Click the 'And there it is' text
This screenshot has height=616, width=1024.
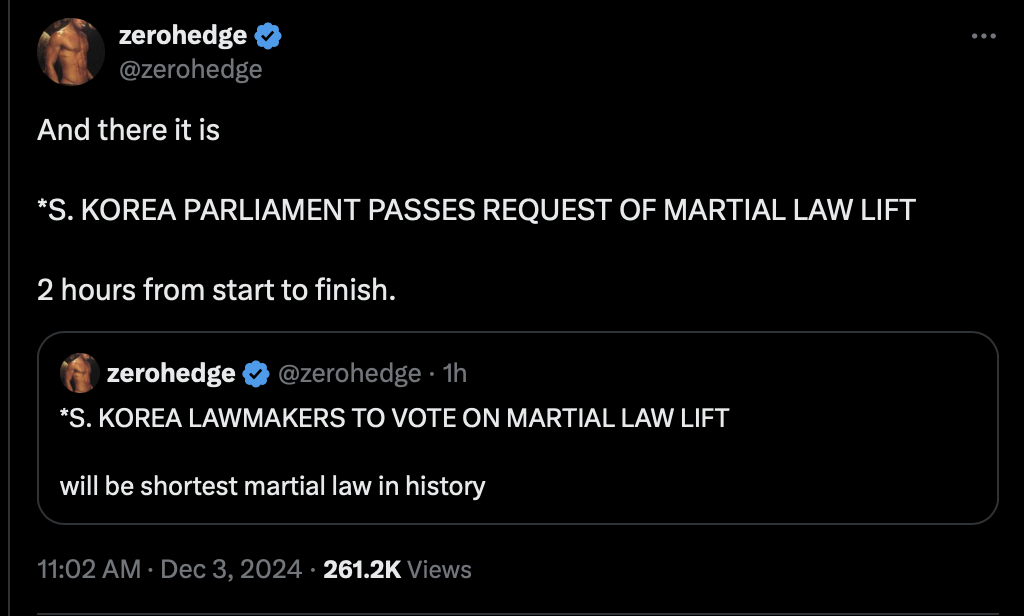click(128, 130)
